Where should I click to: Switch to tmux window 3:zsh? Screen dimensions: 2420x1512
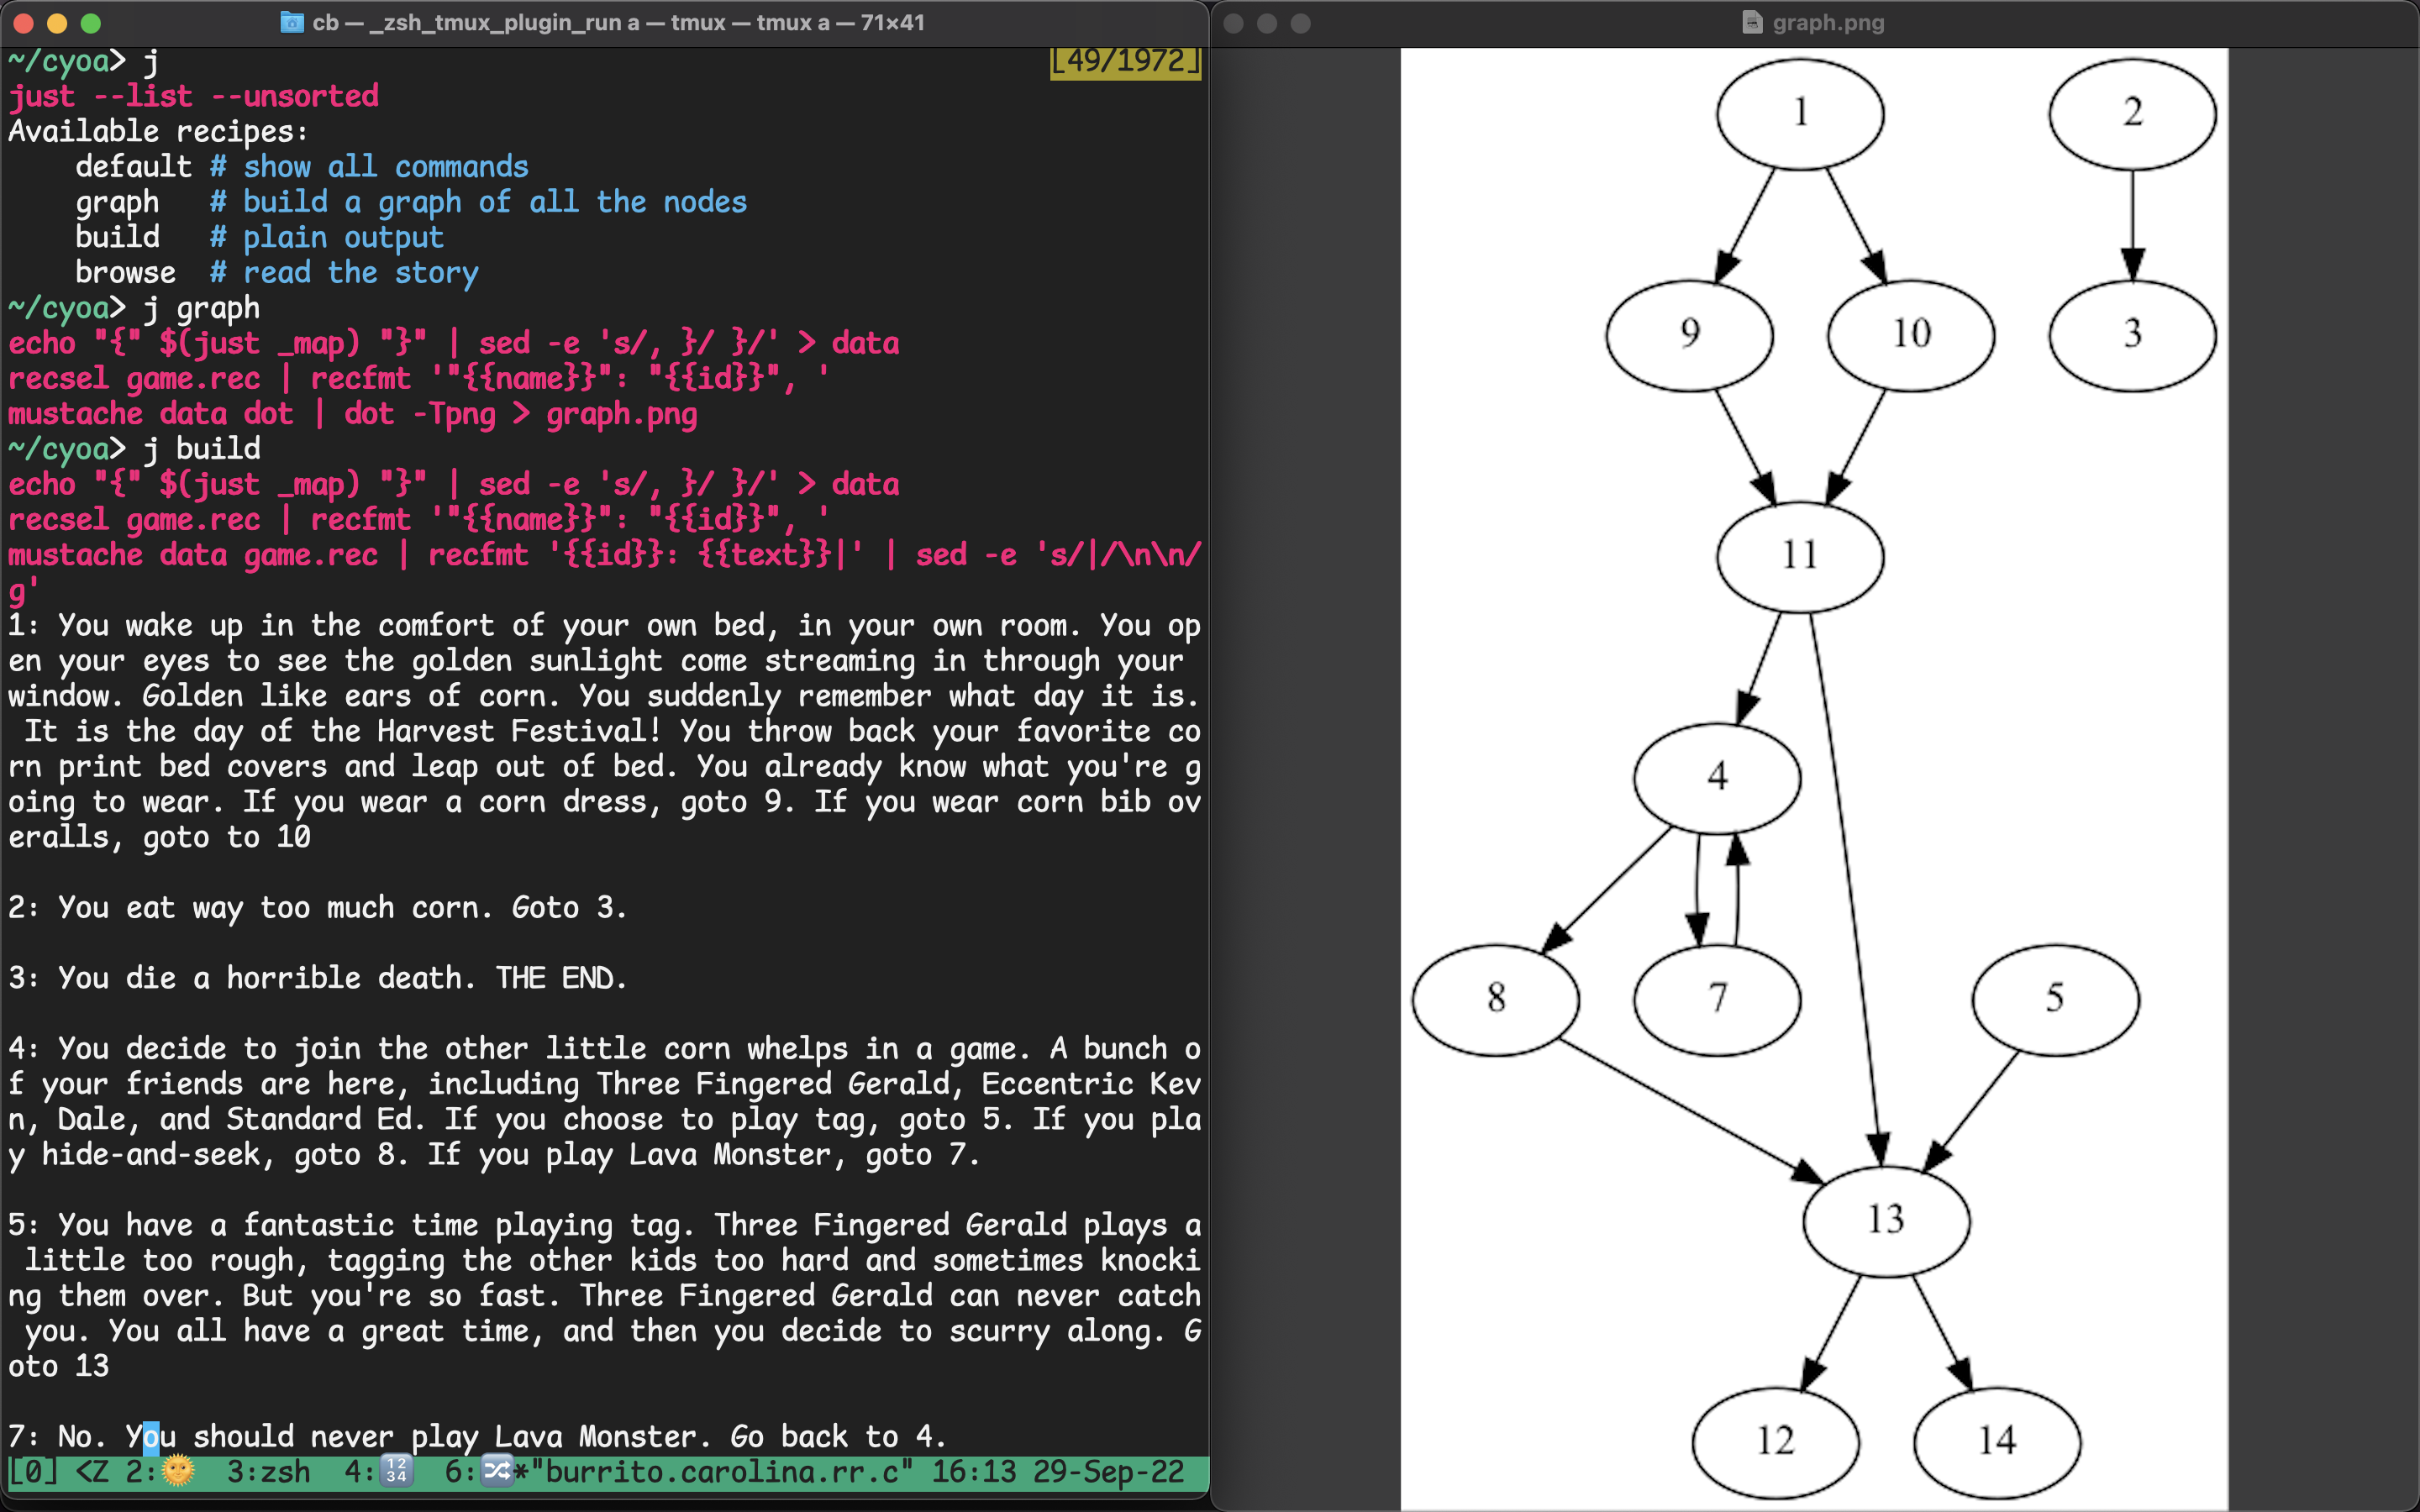[268, 1471]
